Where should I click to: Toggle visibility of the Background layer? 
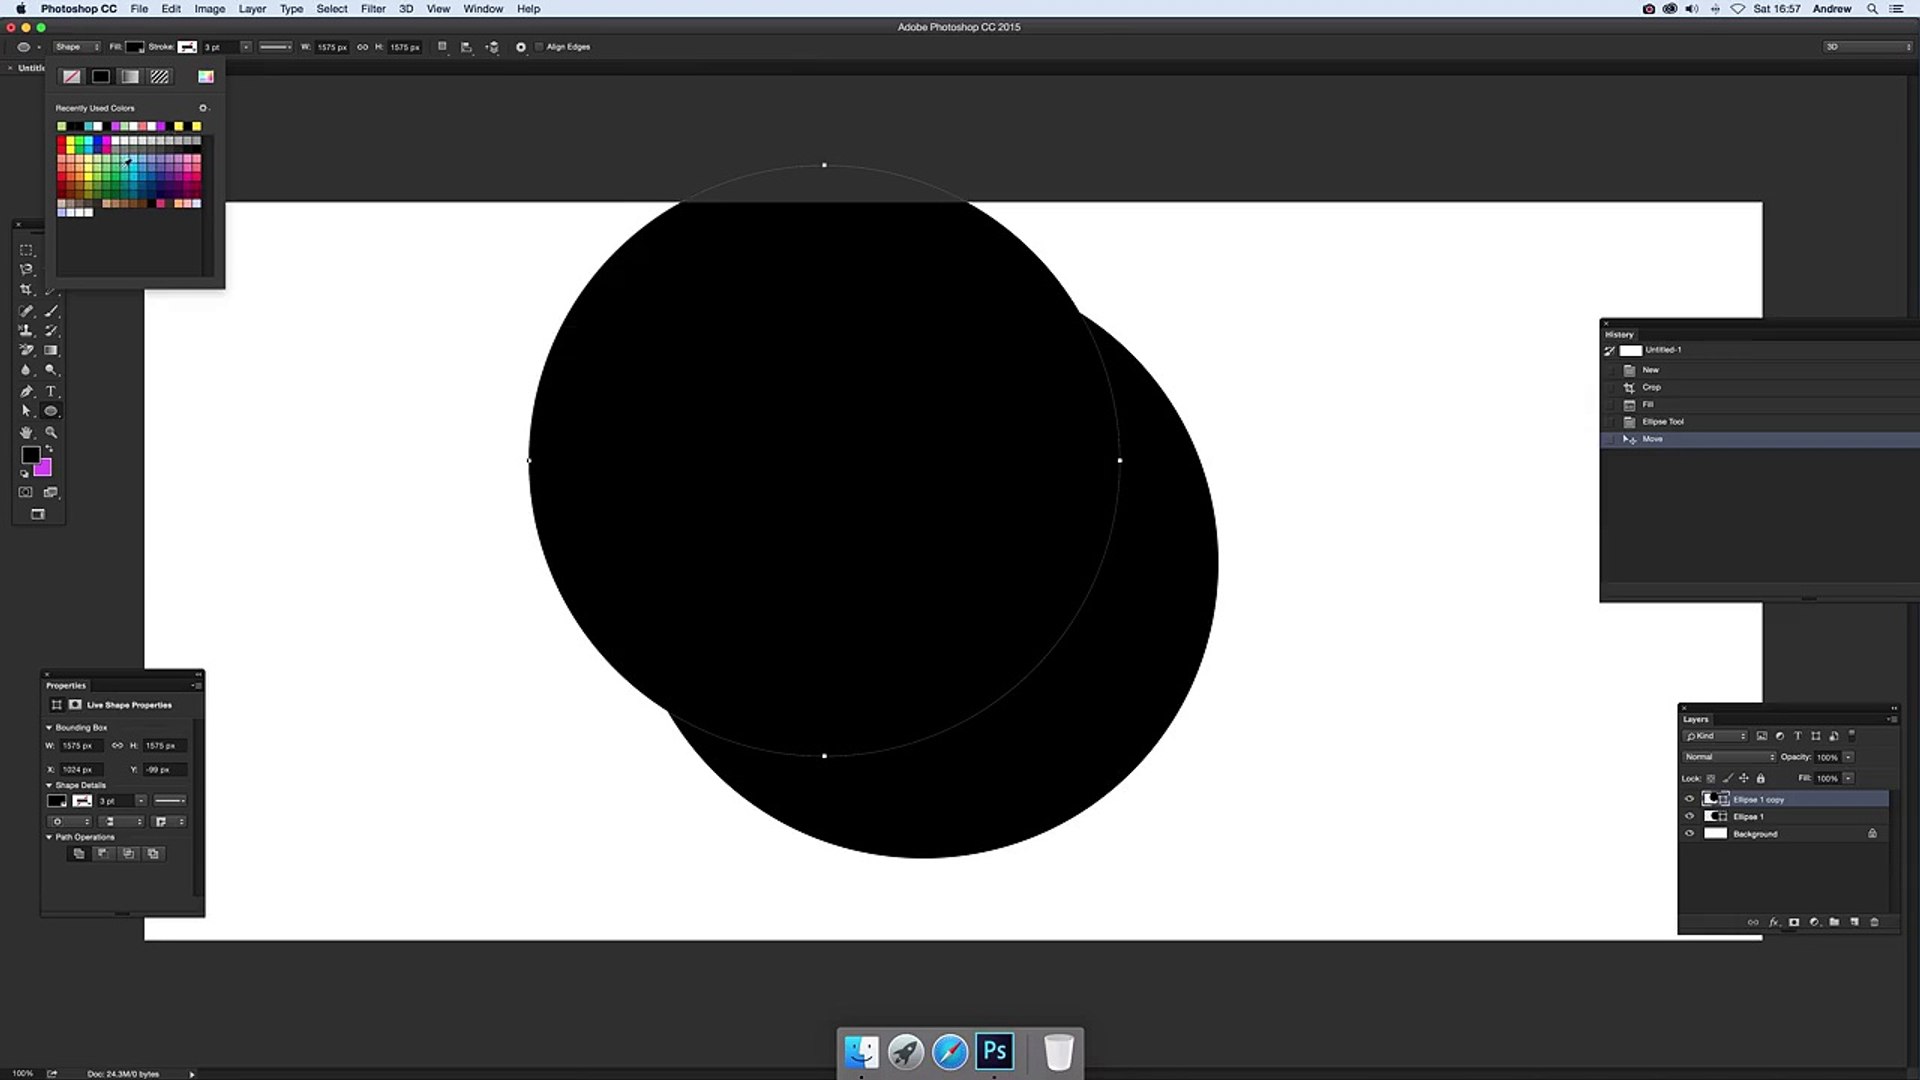[1690, 833]
